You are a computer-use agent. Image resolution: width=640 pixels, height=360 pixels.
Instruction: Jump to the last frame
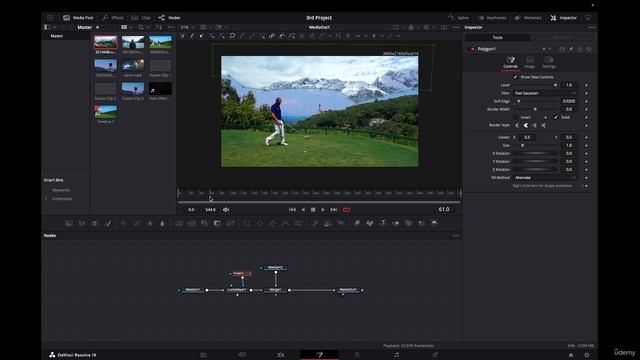[x=334, y=210]
